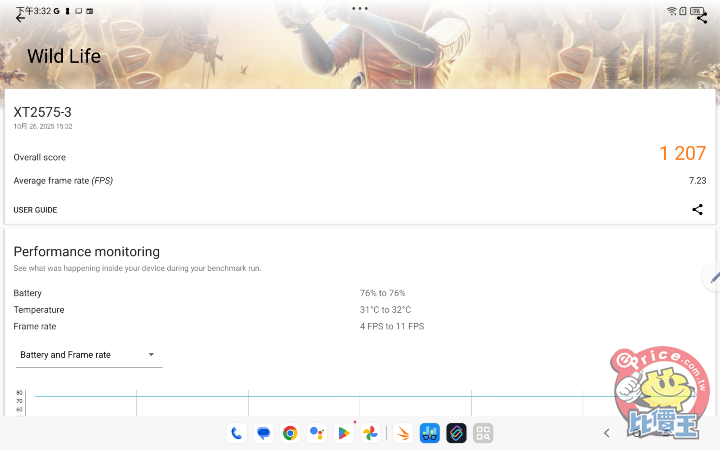Tap system back navigation chevron
This screenshot has width=720, height=450.
pos(607,433)
